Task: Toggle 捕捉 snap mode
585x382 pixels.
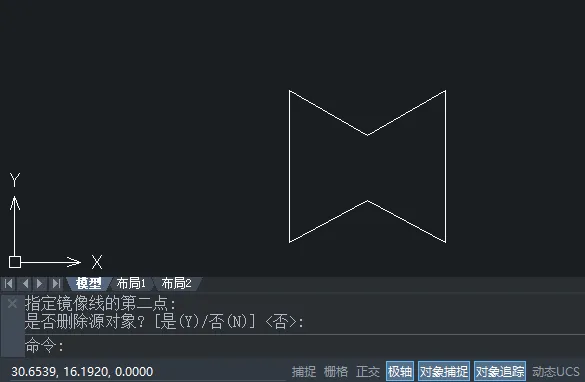Action: point(304,372)
